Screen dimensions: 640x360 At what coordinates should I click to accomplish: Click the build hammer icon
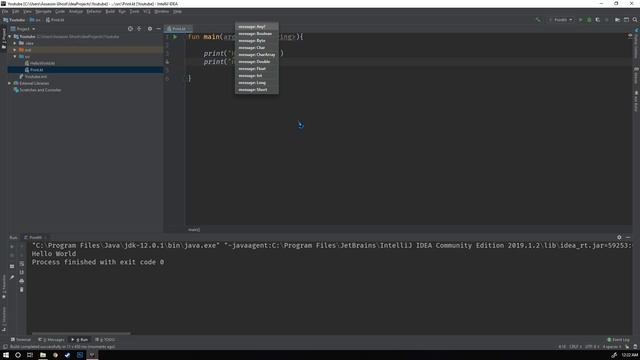point(538,20)
